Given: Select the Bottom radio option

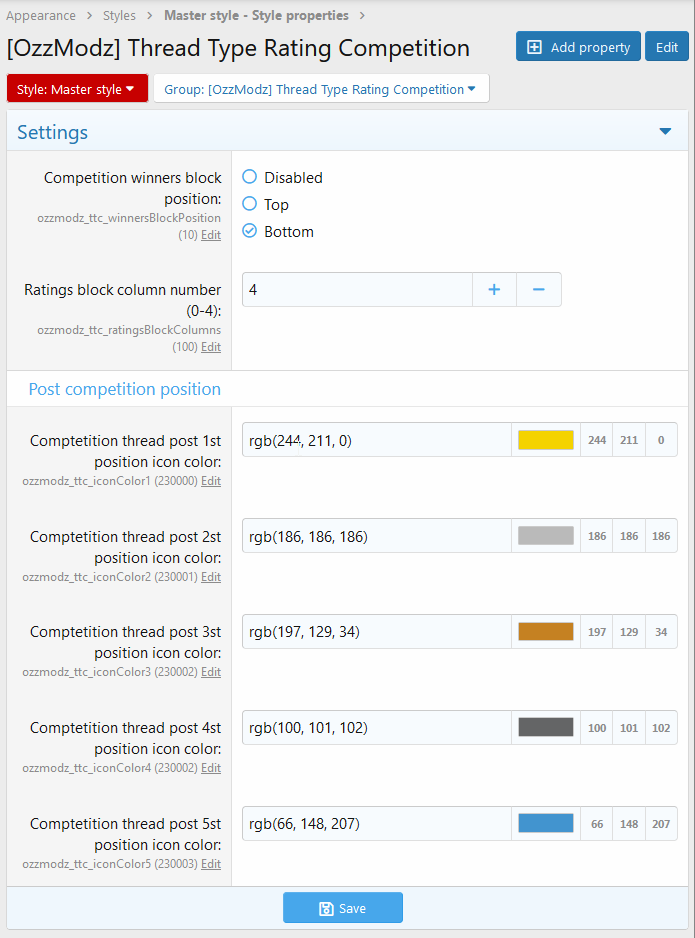Looking at the screenshot, I should coord(249,230).
